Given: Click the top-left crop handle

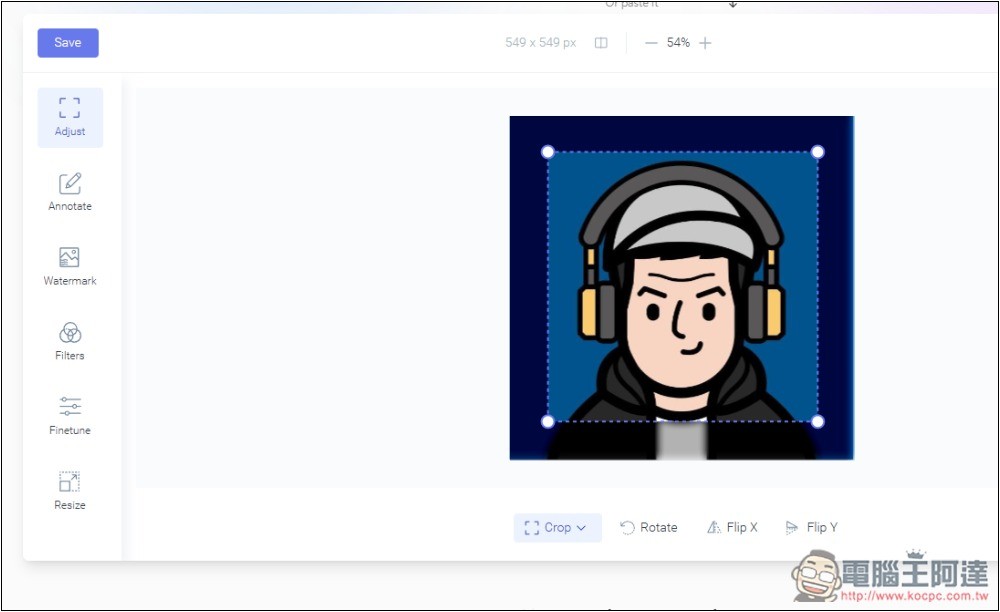Looking at the screenshot, I should pos(548,152).
